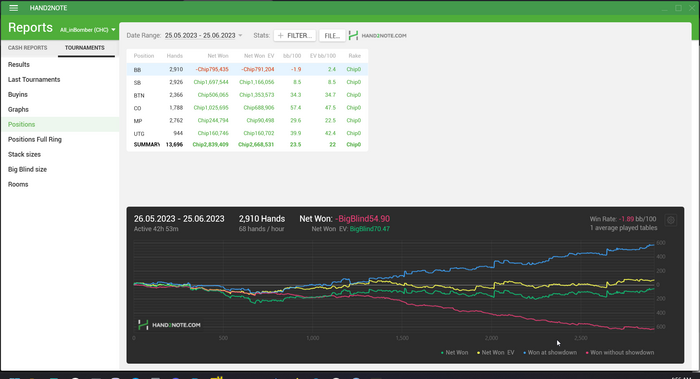The width and height of the screenshot is (700, 379).
Task: Select the SUMMARY row in table
Action: 247,145
